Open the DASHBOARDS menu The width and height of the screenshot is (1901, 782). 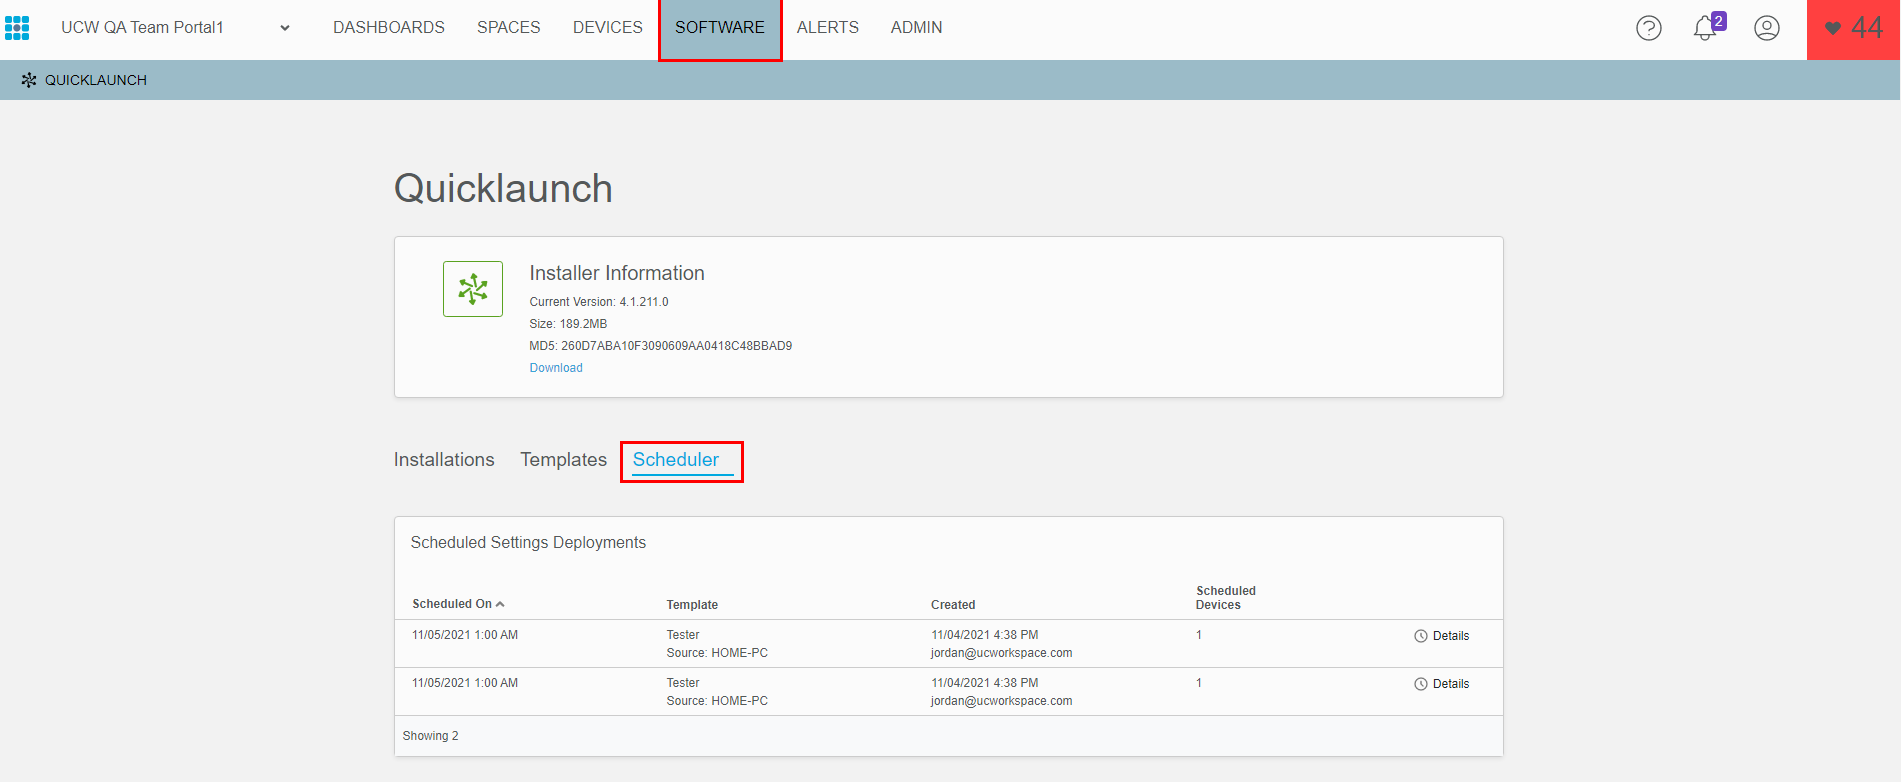pyautogui.click(x=389, y=28)
